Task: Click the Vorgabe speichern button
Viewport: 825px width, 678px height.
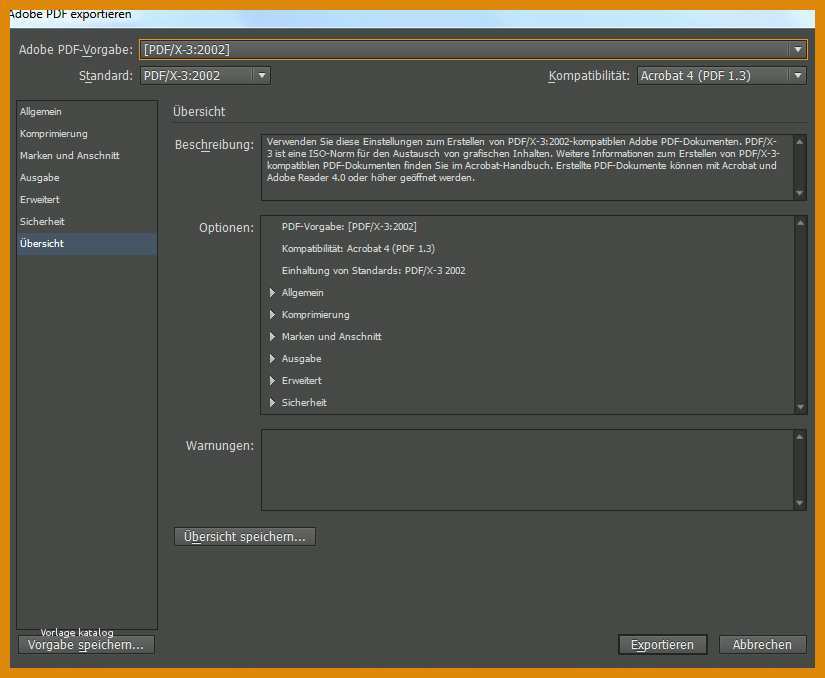Action: [x=86, y=645]
